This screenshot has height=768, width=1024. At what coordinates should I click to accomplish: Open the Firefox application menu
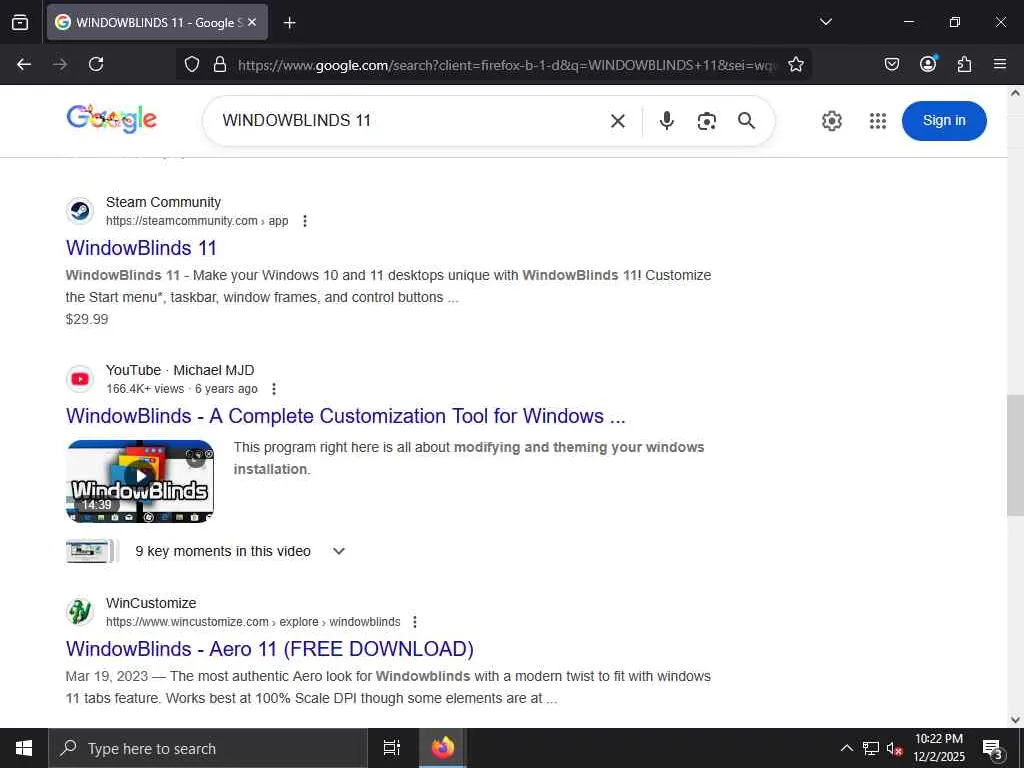(x=1000, y=64)
